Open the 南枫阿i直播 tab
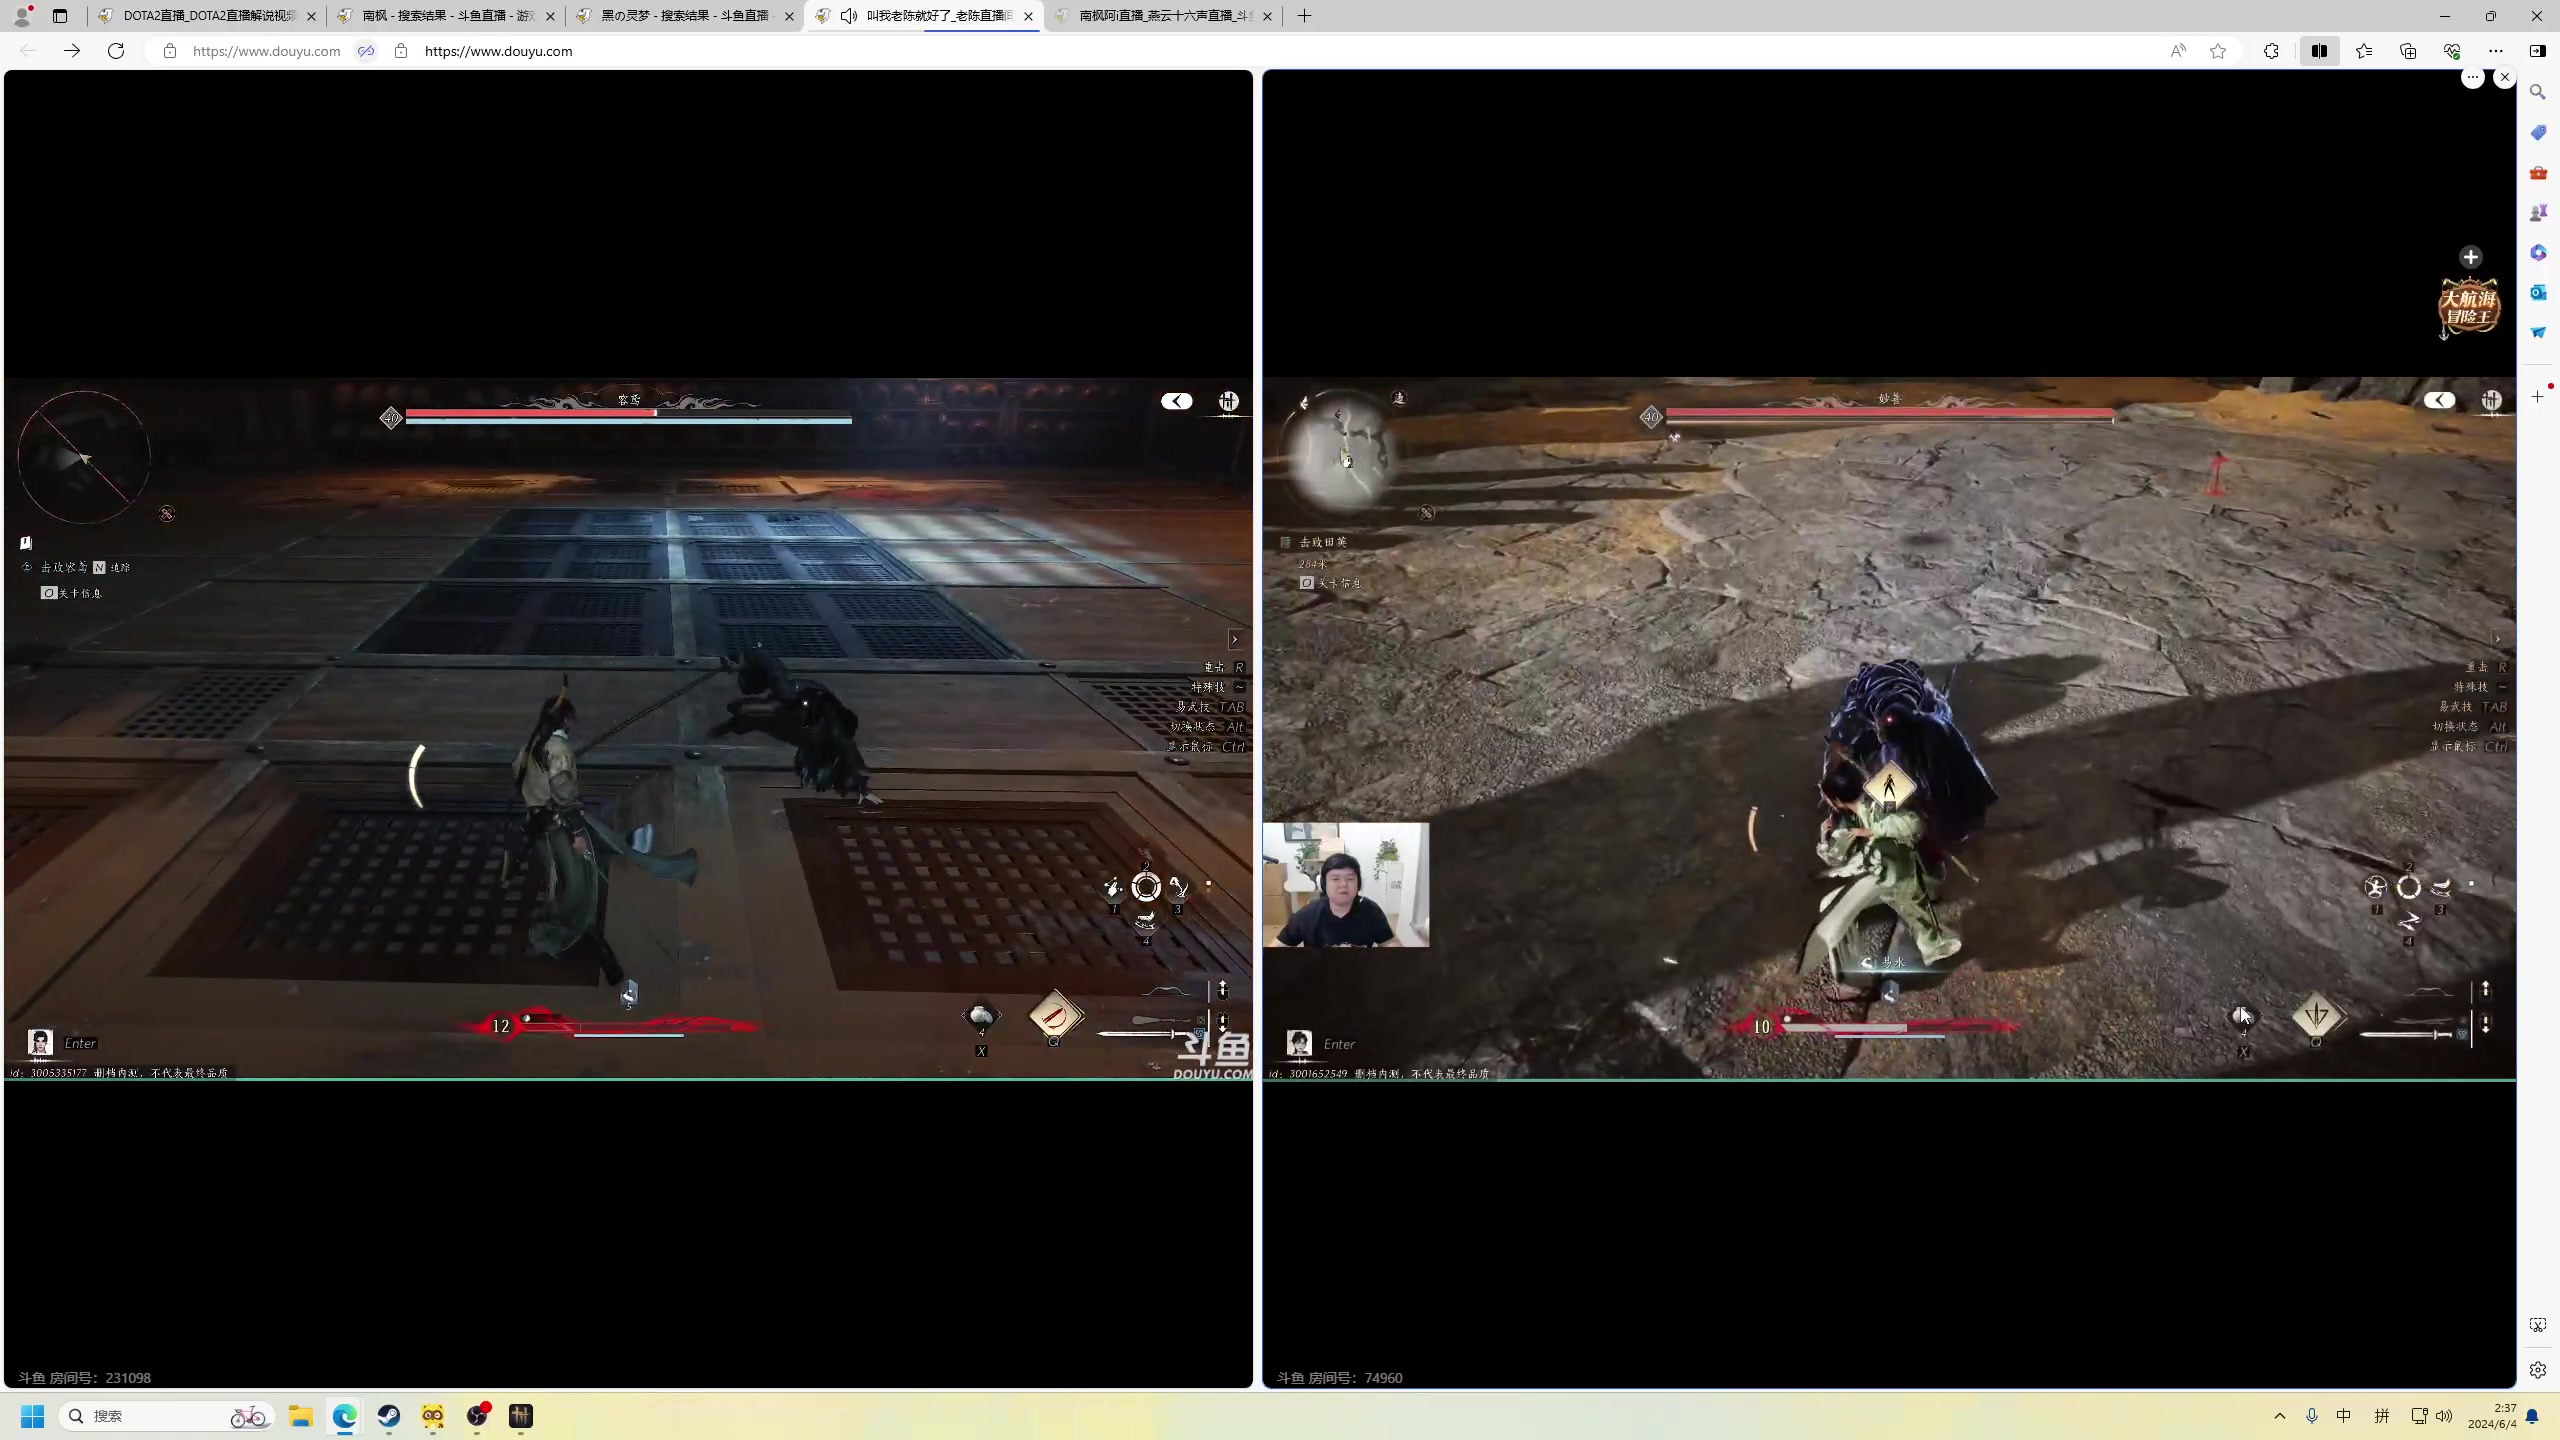The width and height of the screenshot is (2560, 1440). (1164, 16)
